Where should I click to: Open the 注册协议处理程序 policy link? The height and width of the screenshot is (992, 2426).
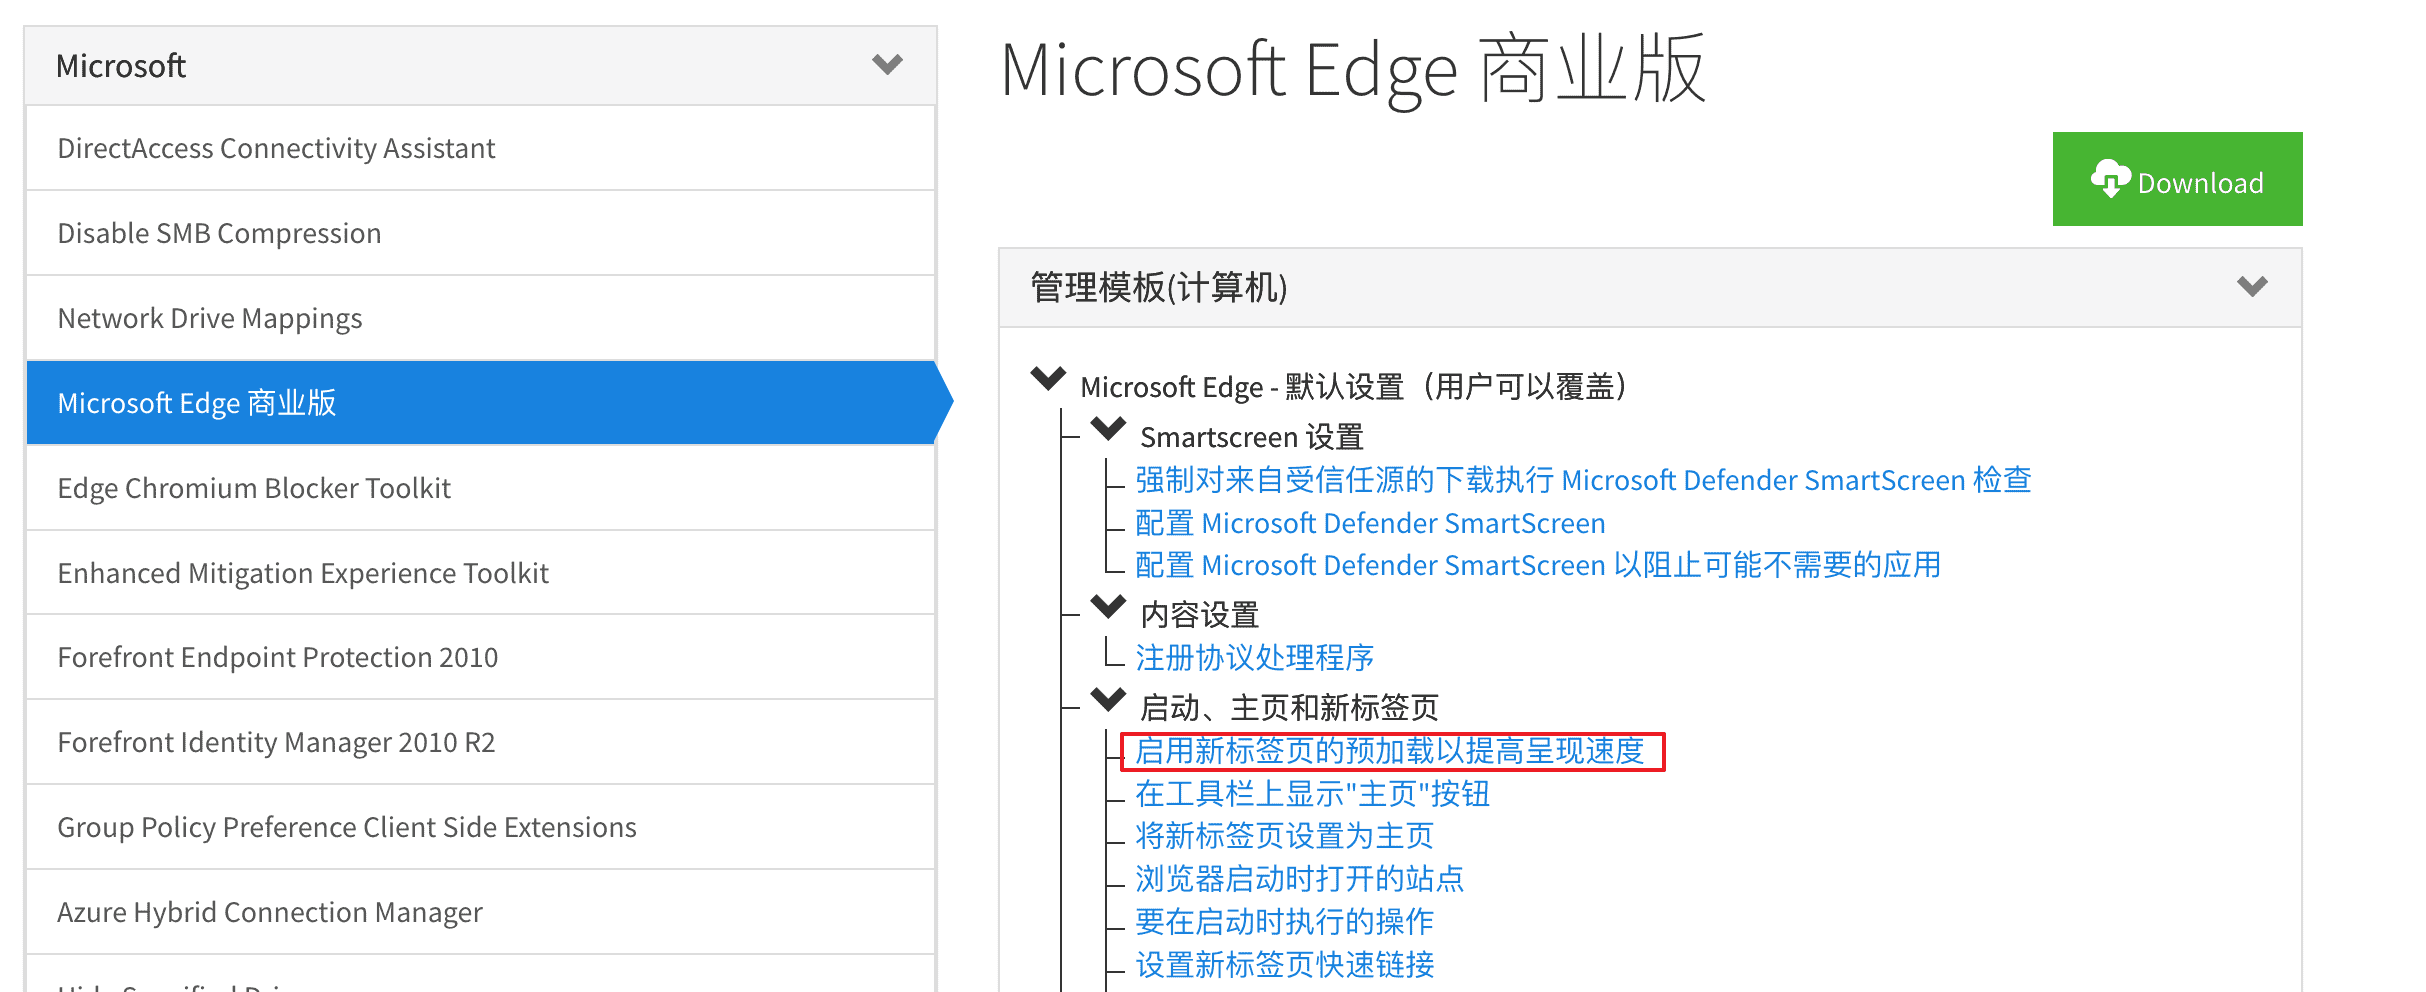tap(1254, 658)
